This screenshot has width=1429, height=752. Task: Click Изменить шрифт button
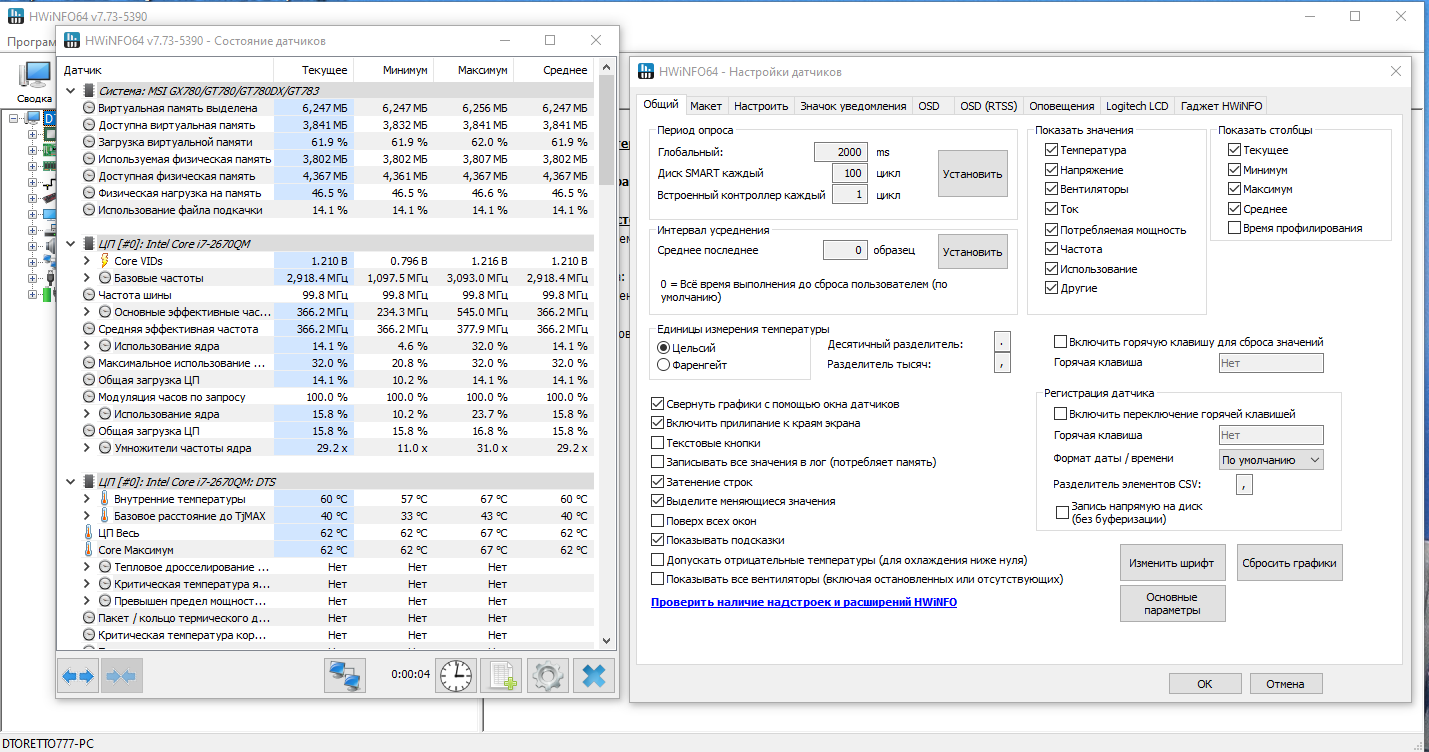(x=1173, y=563)
